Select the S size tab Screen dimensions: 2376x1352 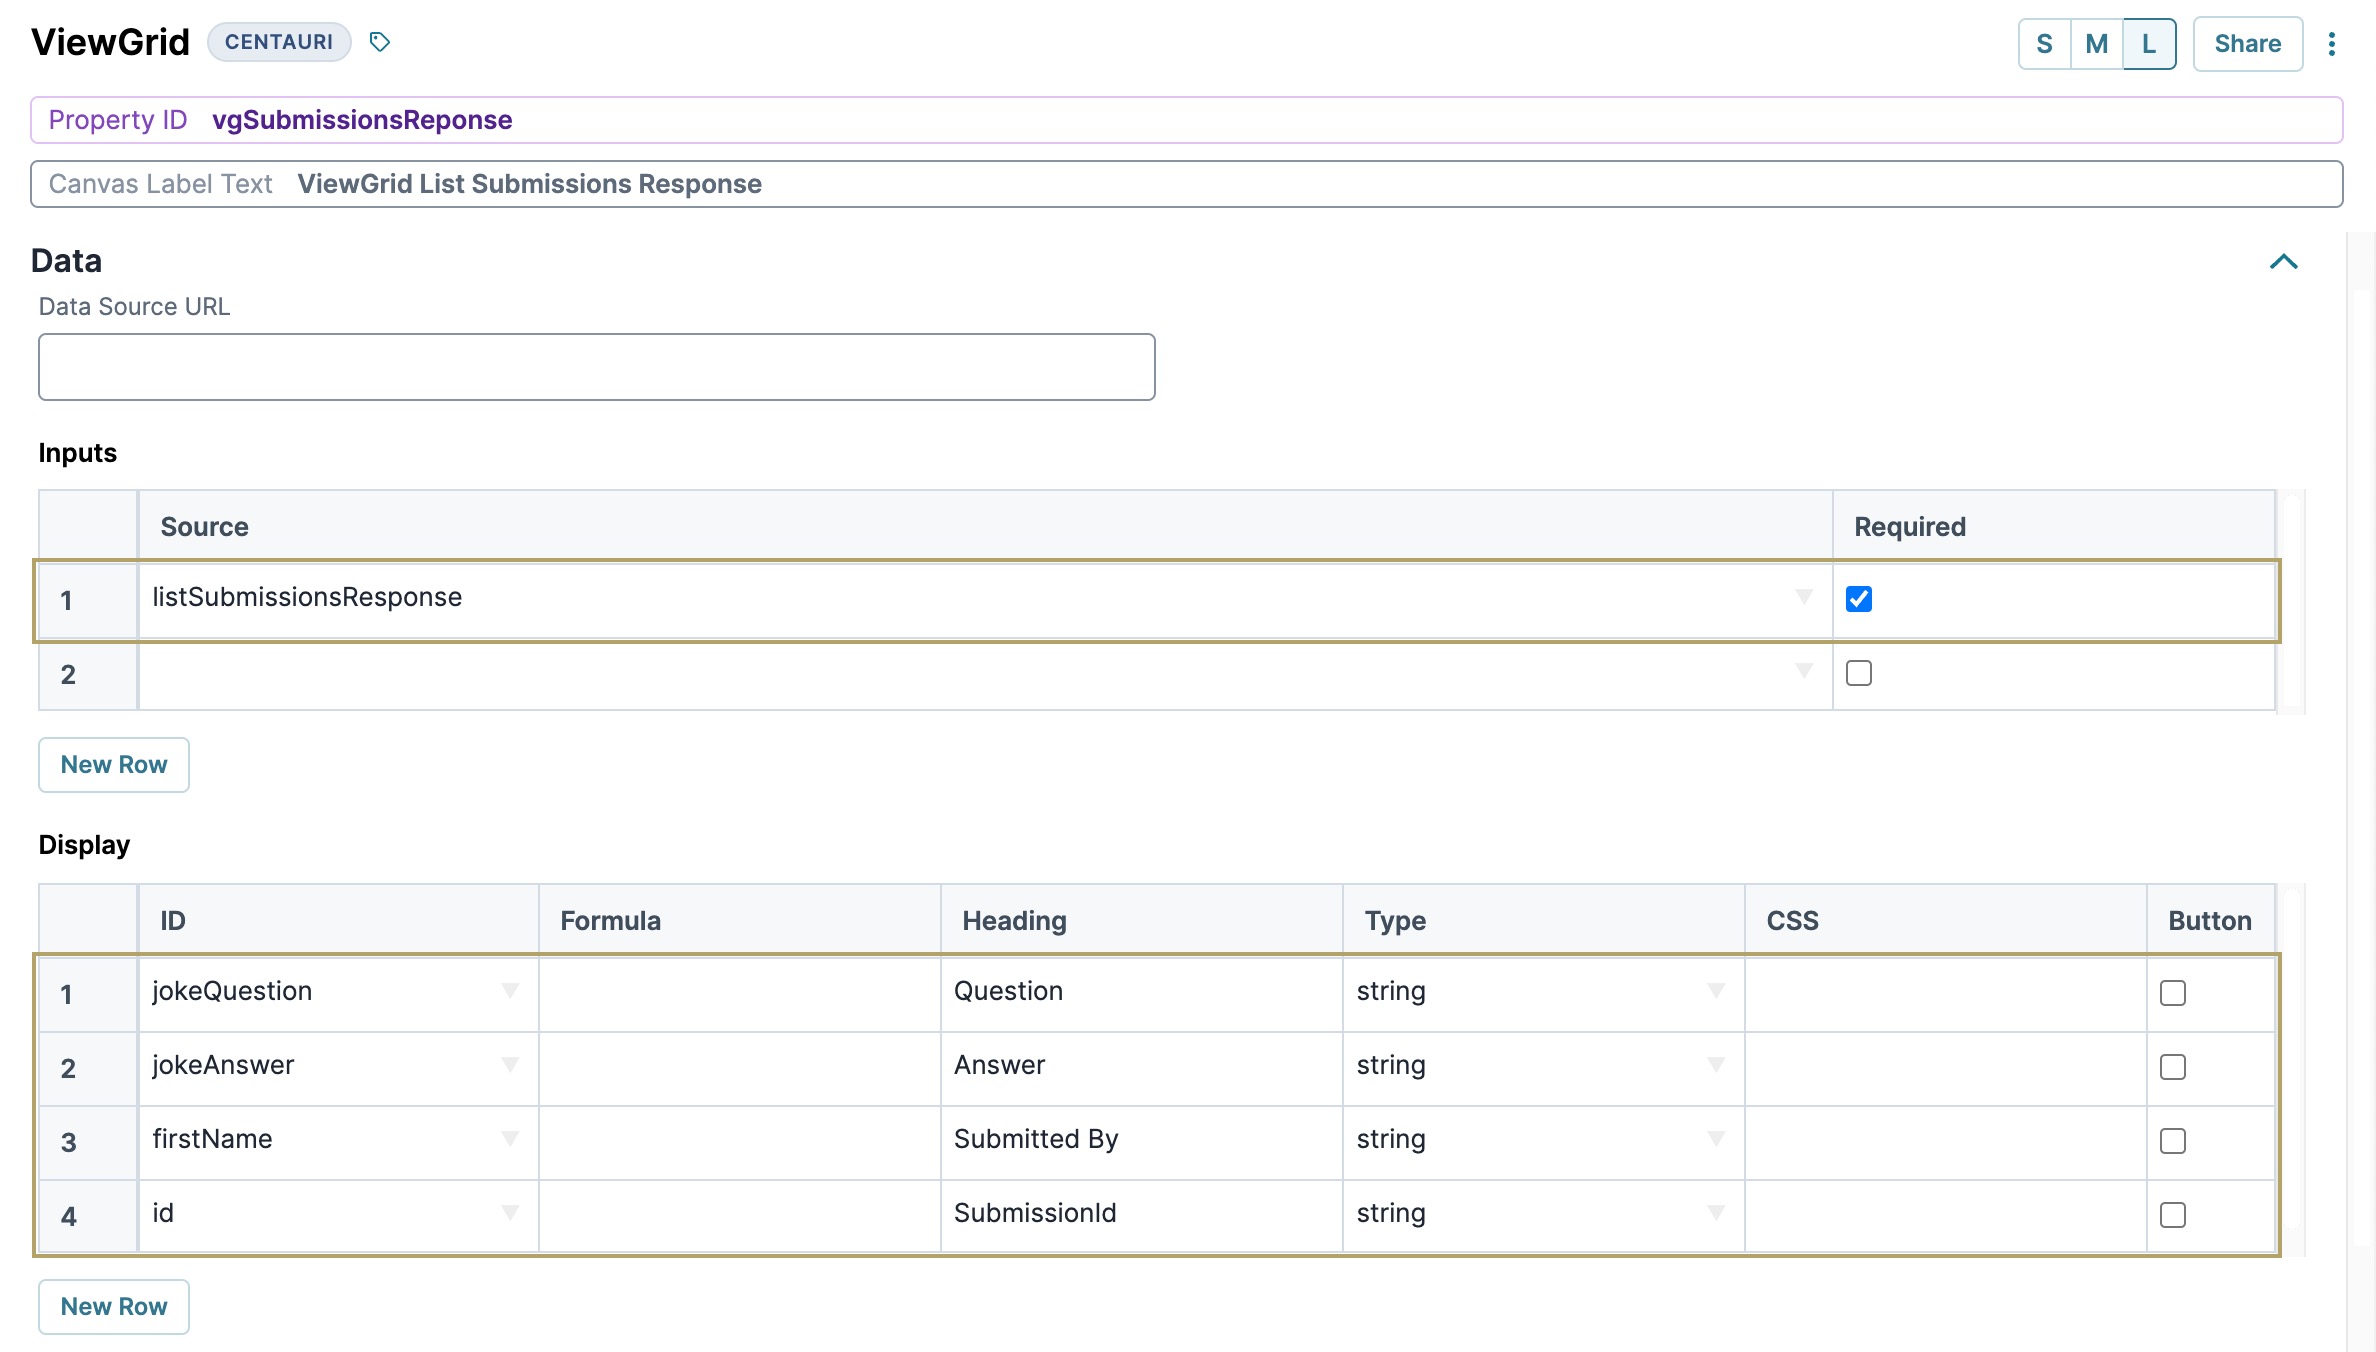(x=2044, y=44)
